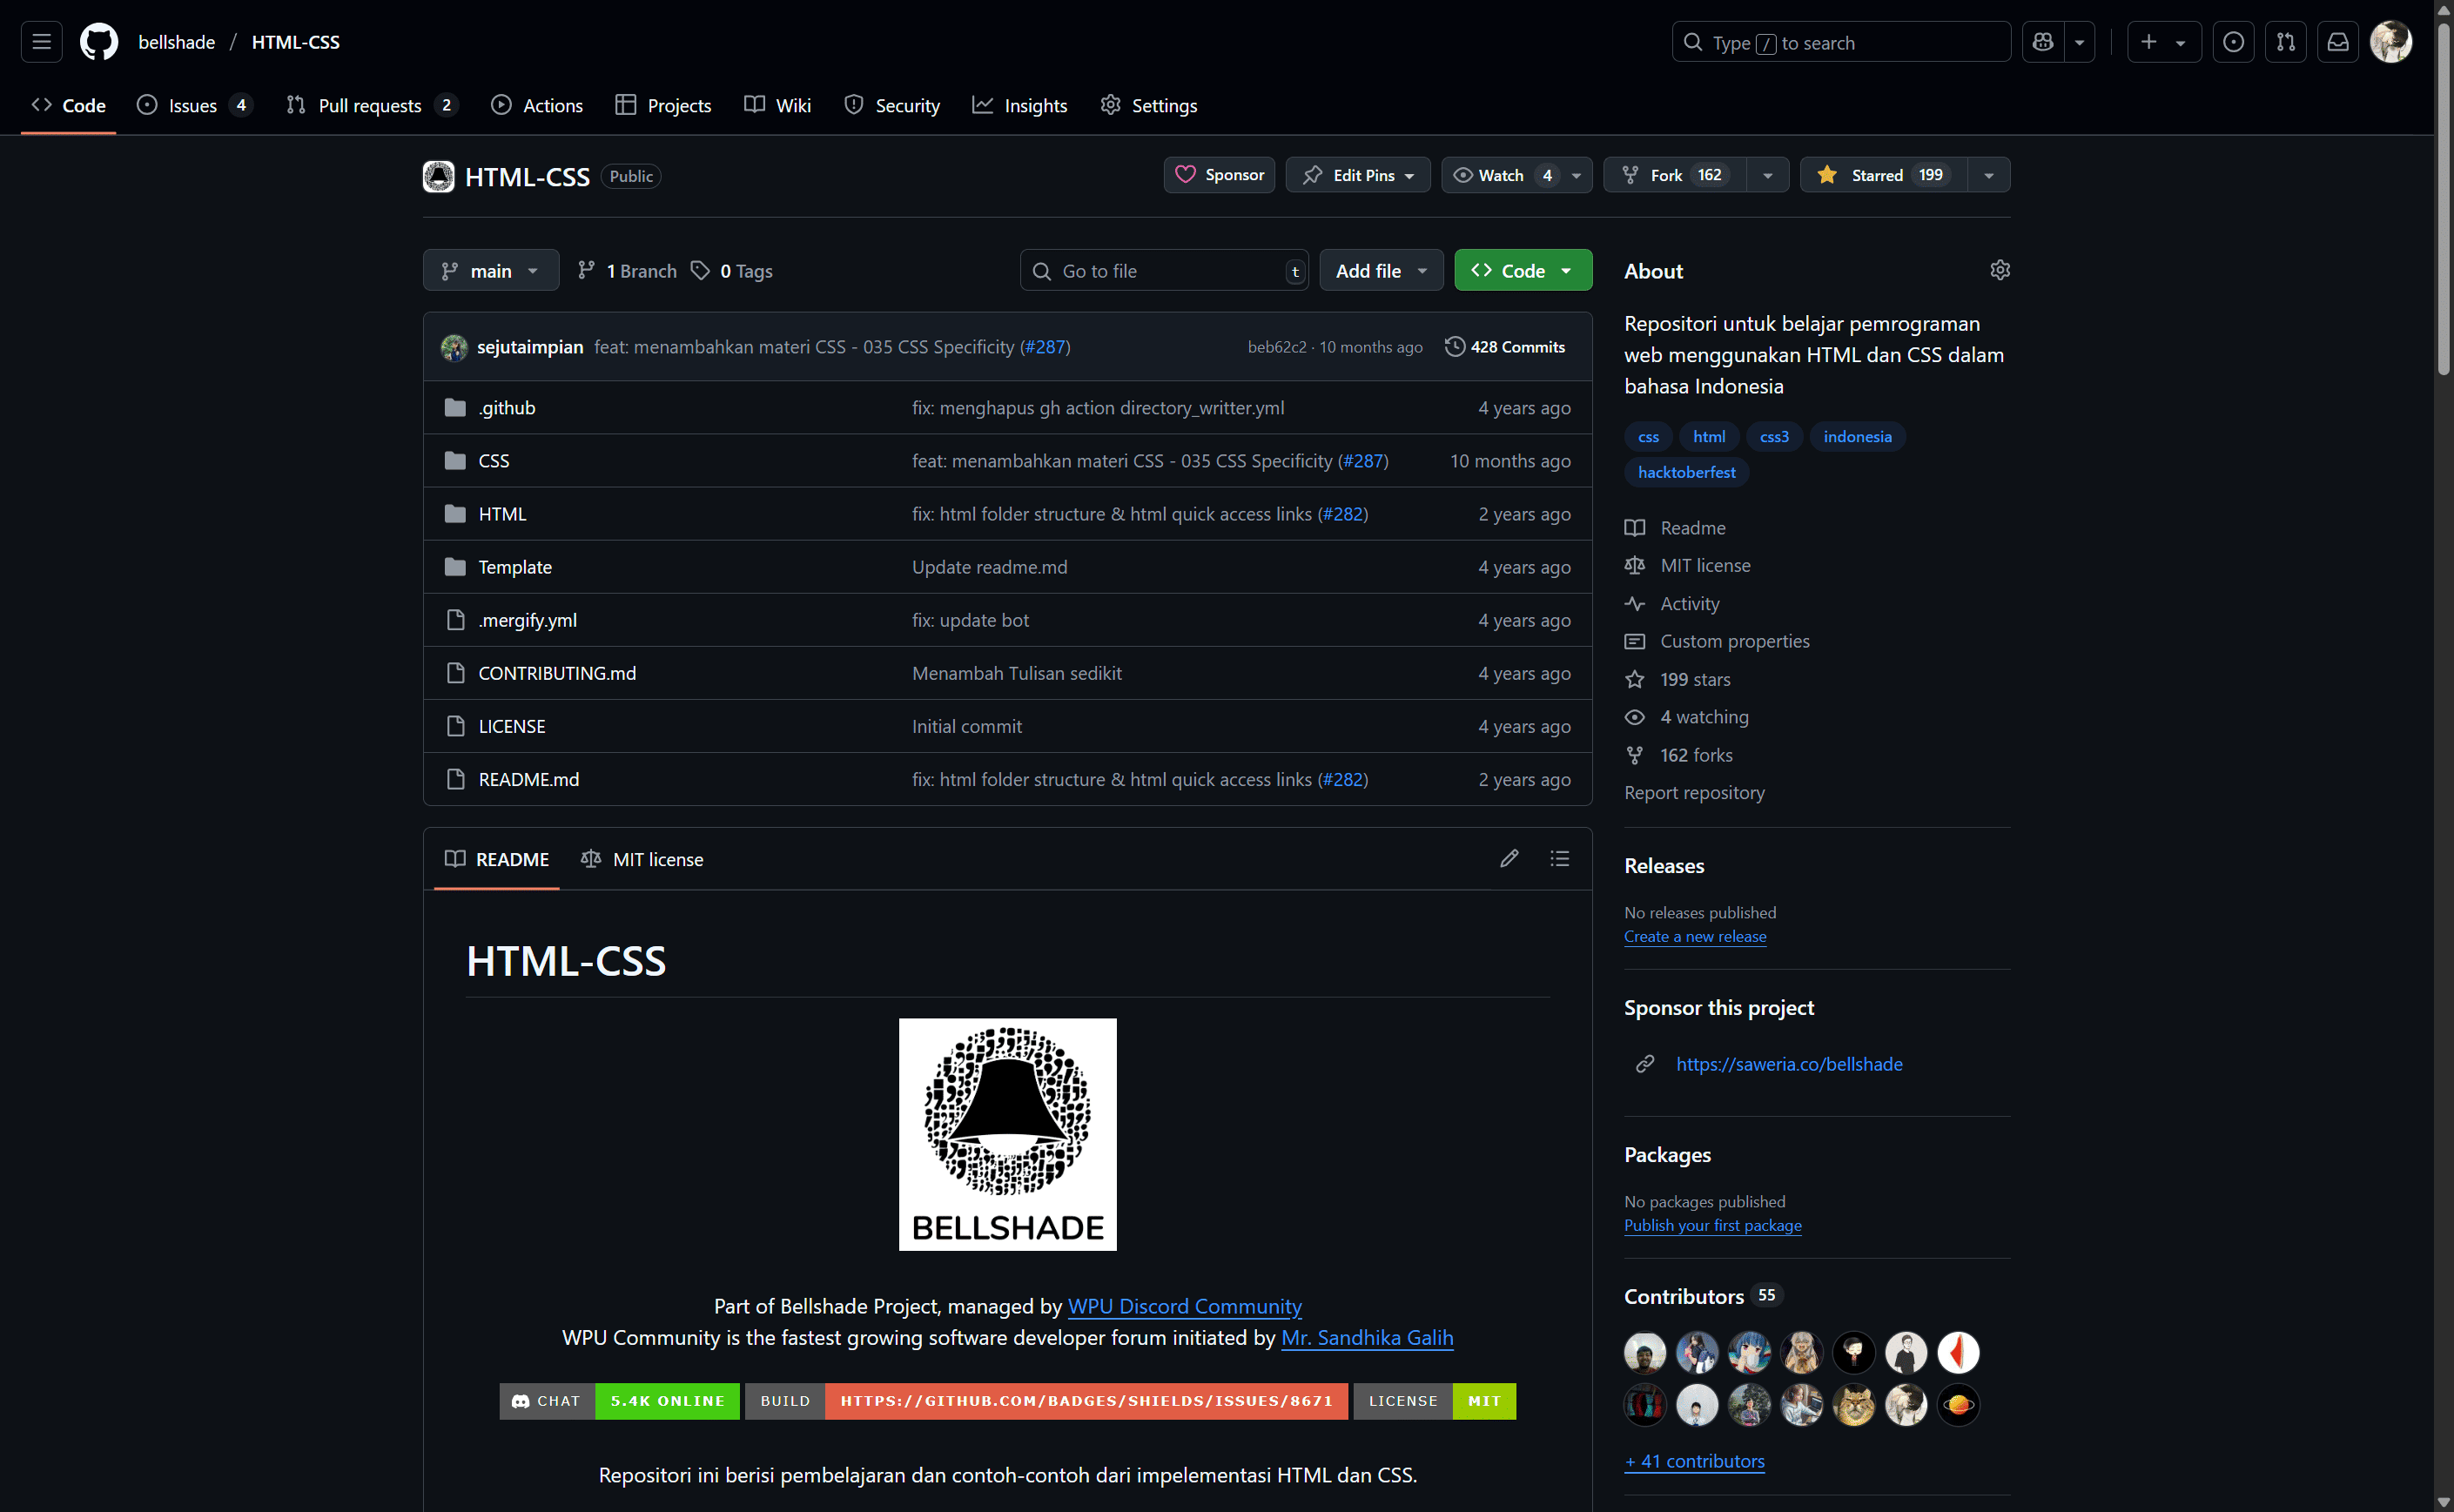2454x1512 pixels.
Task: Open the green Code button
Action: coord(1522,270)
